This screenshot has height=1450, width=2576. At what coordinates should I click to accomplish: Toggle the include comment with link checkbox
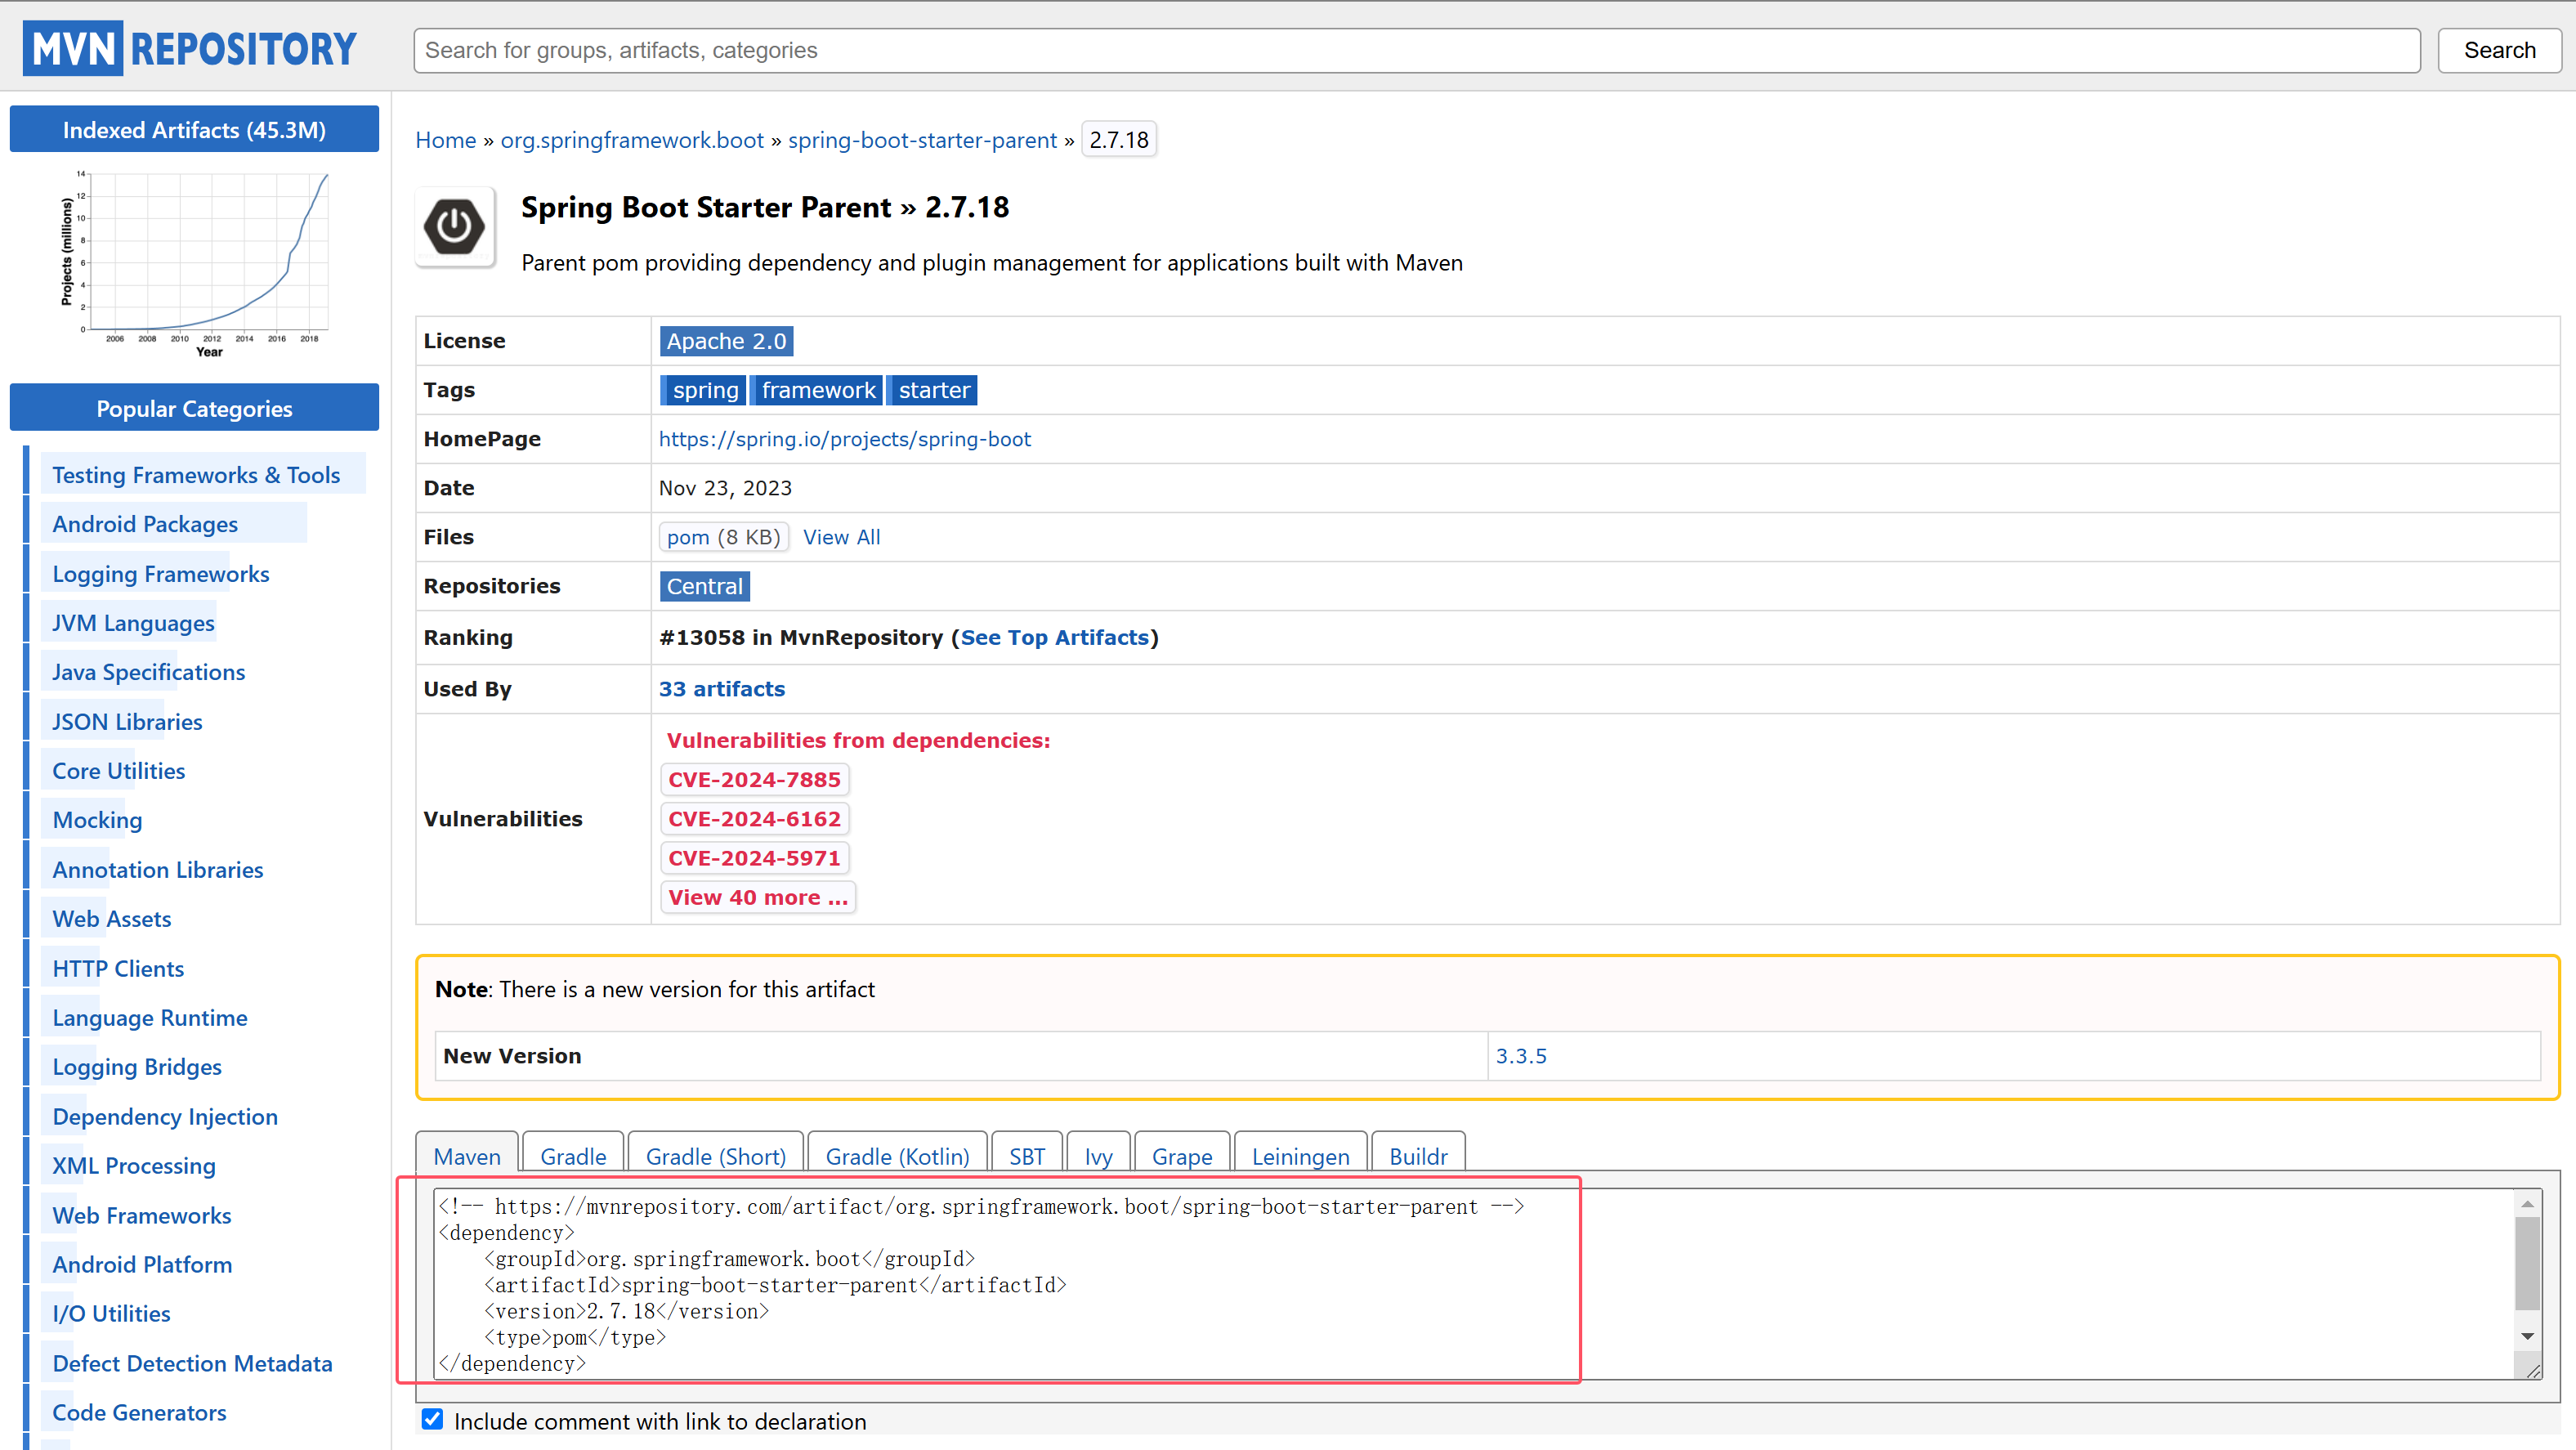(x=432, y=1420)
